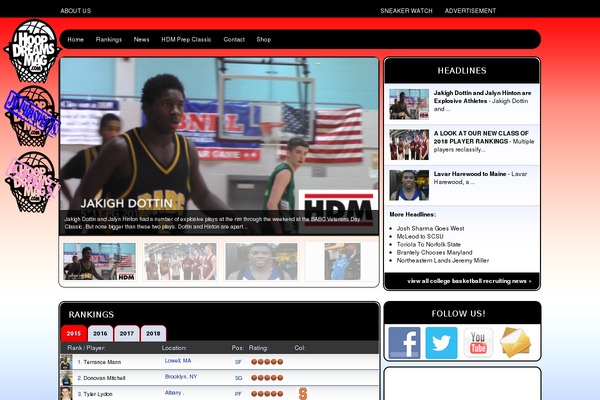Go to Home in navigation bar
The image size is (600, 400).
point(75,39)
